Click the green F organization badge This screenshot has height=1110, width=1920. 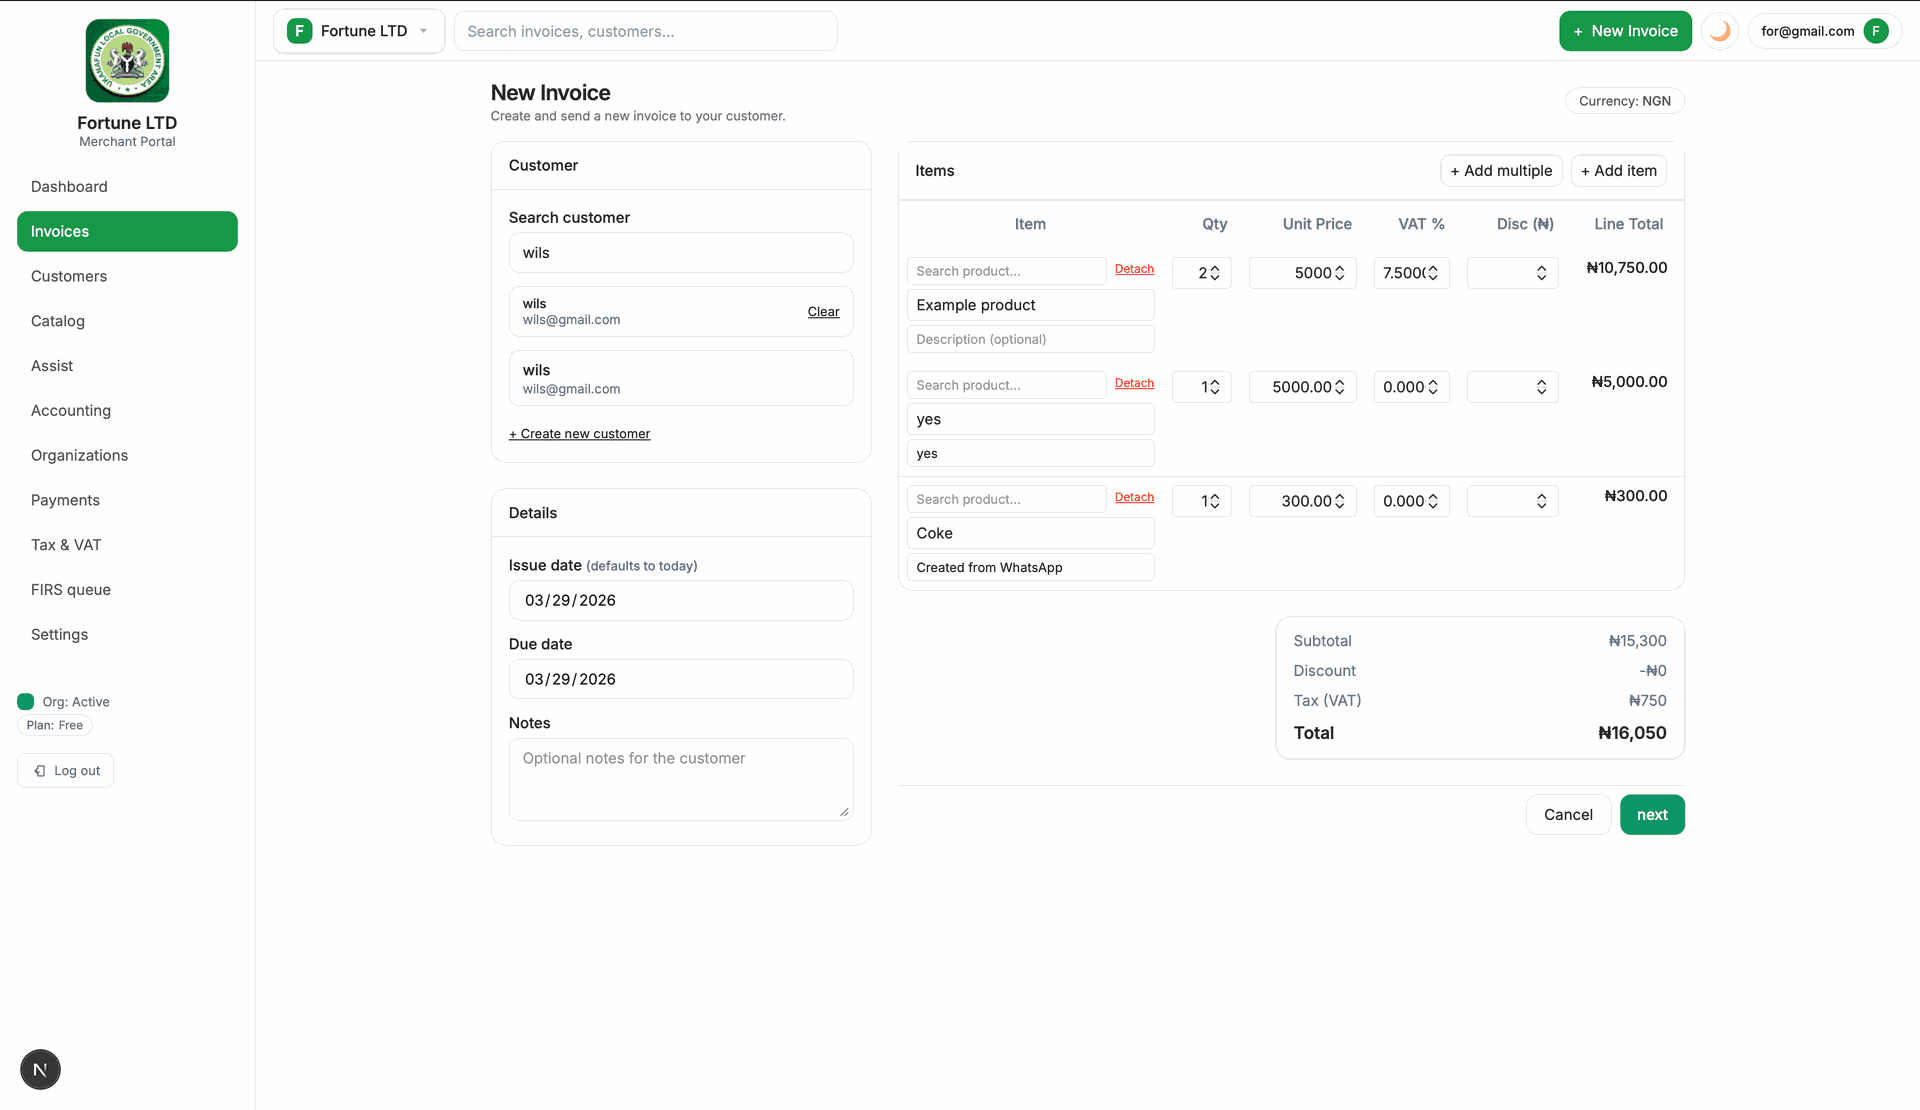point(299,31)
